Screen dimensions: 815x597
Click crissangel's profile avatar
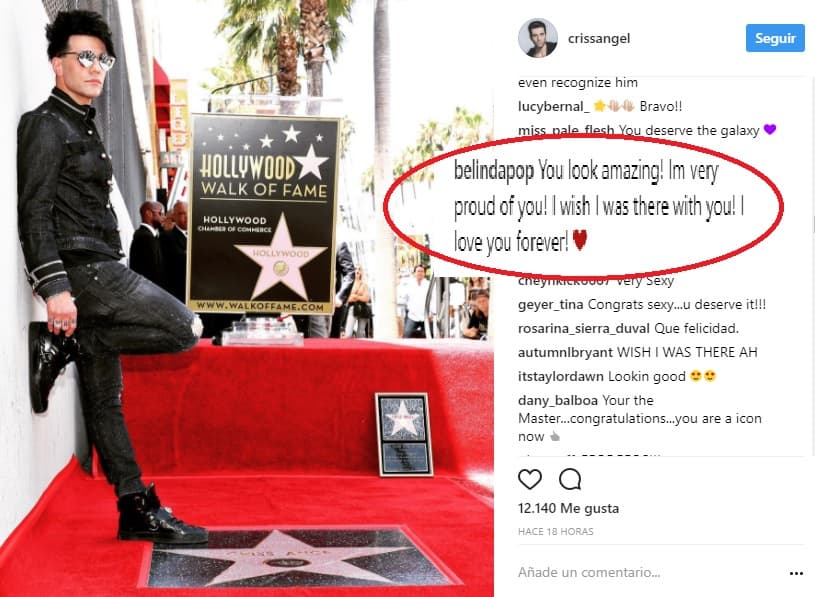point(537,38)
